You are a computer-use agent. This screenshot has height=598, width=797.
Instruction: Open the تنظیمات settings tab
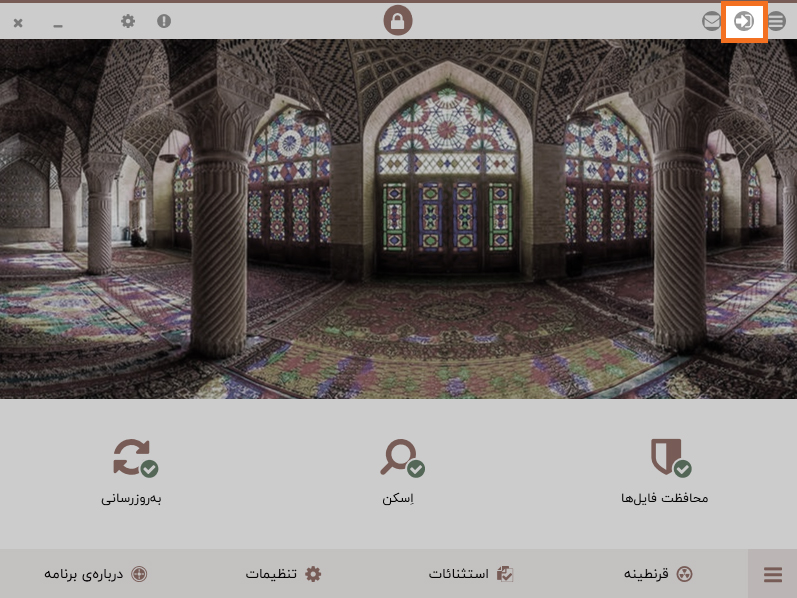[284, 574]
